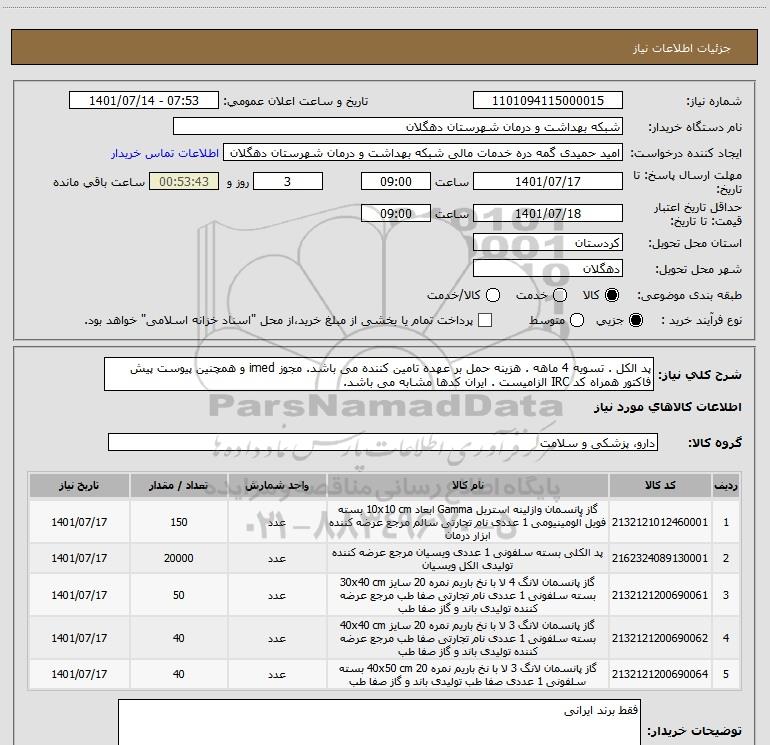The width and height of the screenshot is (770, 745).
Task: Select the خدمت radio button
Action: (560, 295)
